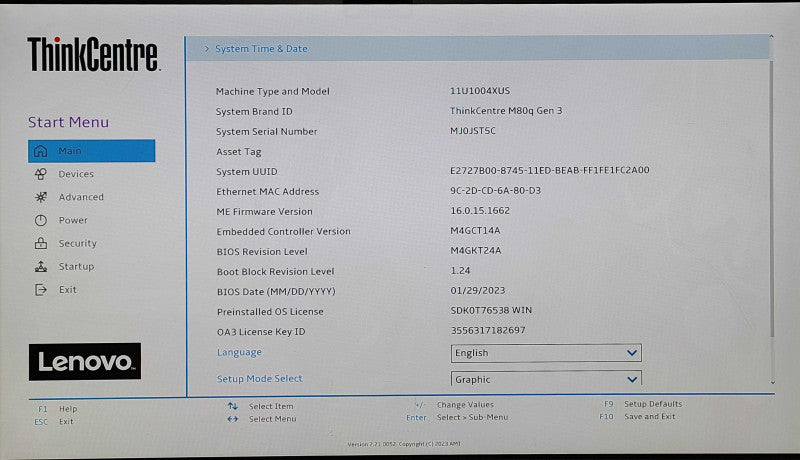Click BIOS revision M4GKT24A
800x460 pixels.
[x=476, y=250]
